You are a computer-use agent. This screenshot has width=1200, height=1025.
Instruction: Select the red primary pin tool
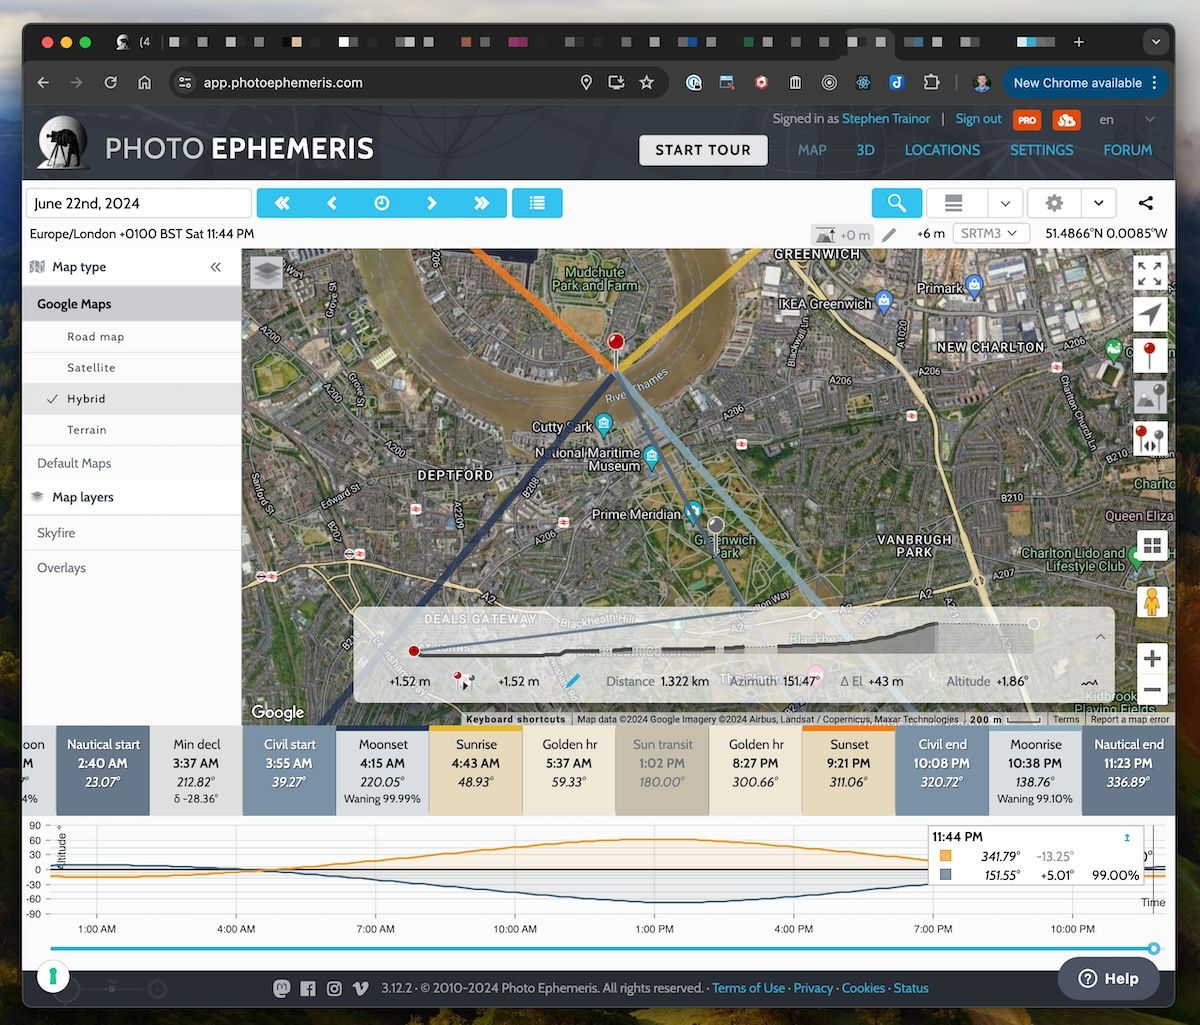point(1150,356)
